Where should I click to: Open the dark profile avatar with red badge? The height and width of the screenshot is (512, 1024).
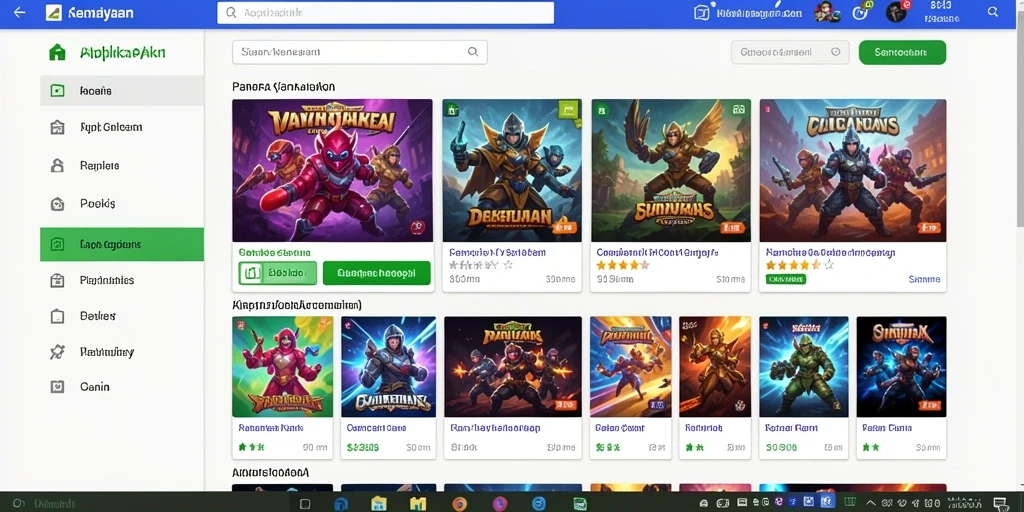pyautogui.click(x=897, y=11)
